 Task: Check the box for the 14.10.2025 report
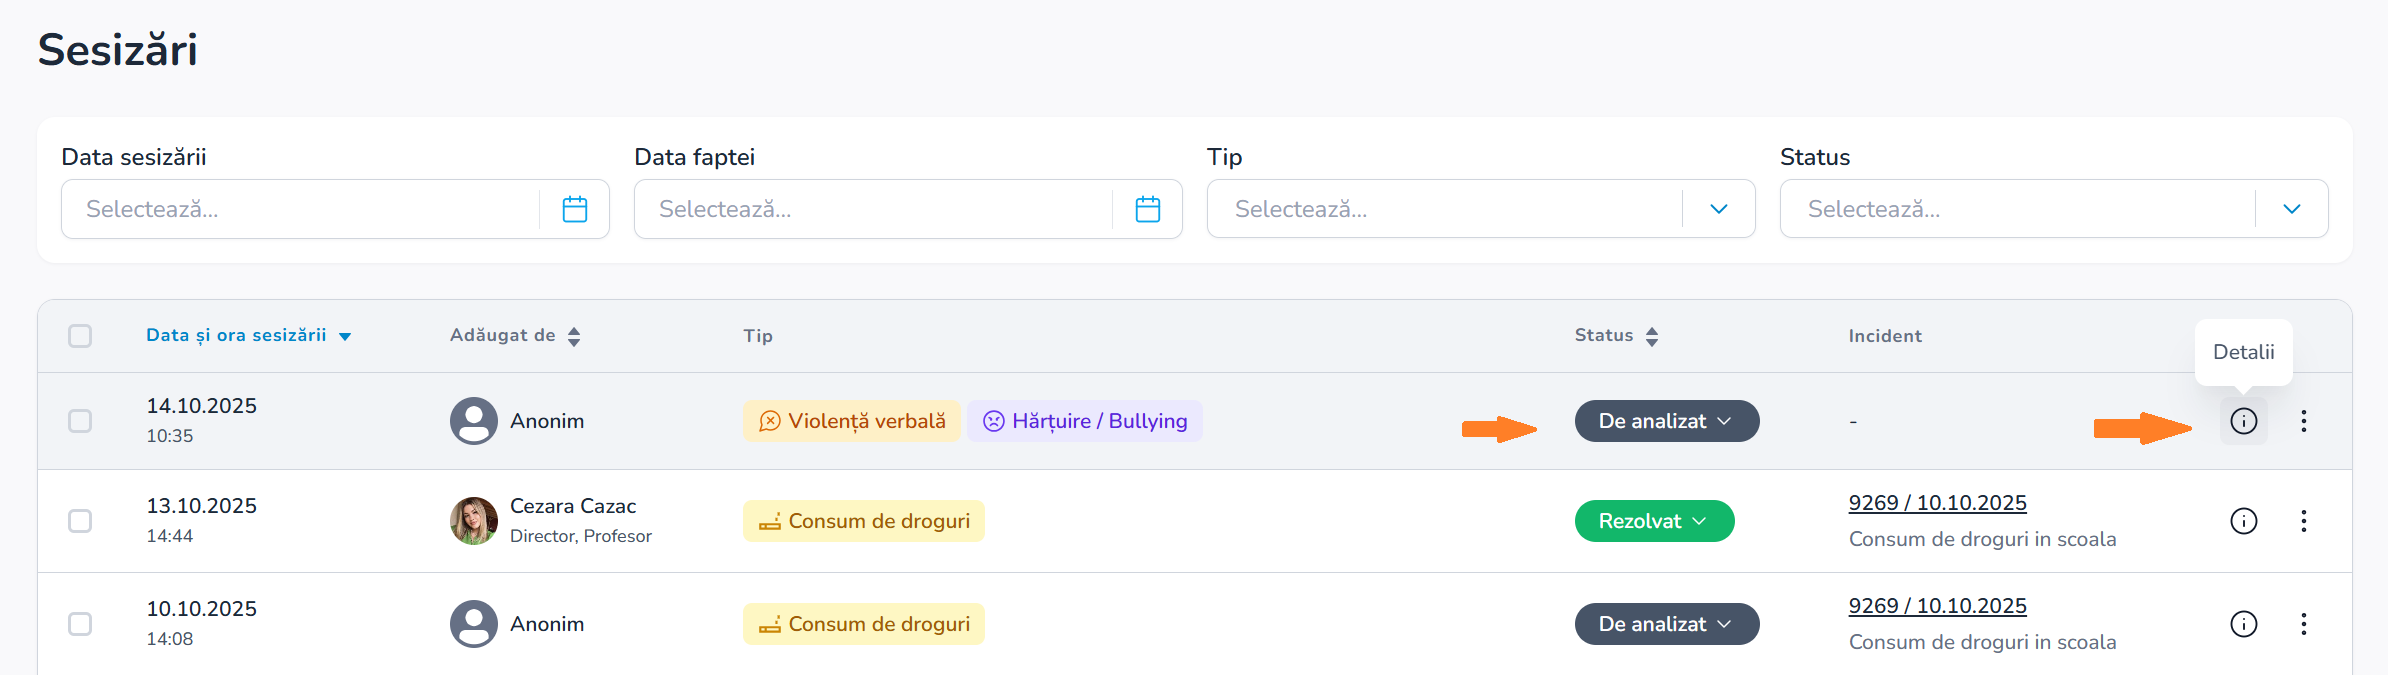[80, 421]
